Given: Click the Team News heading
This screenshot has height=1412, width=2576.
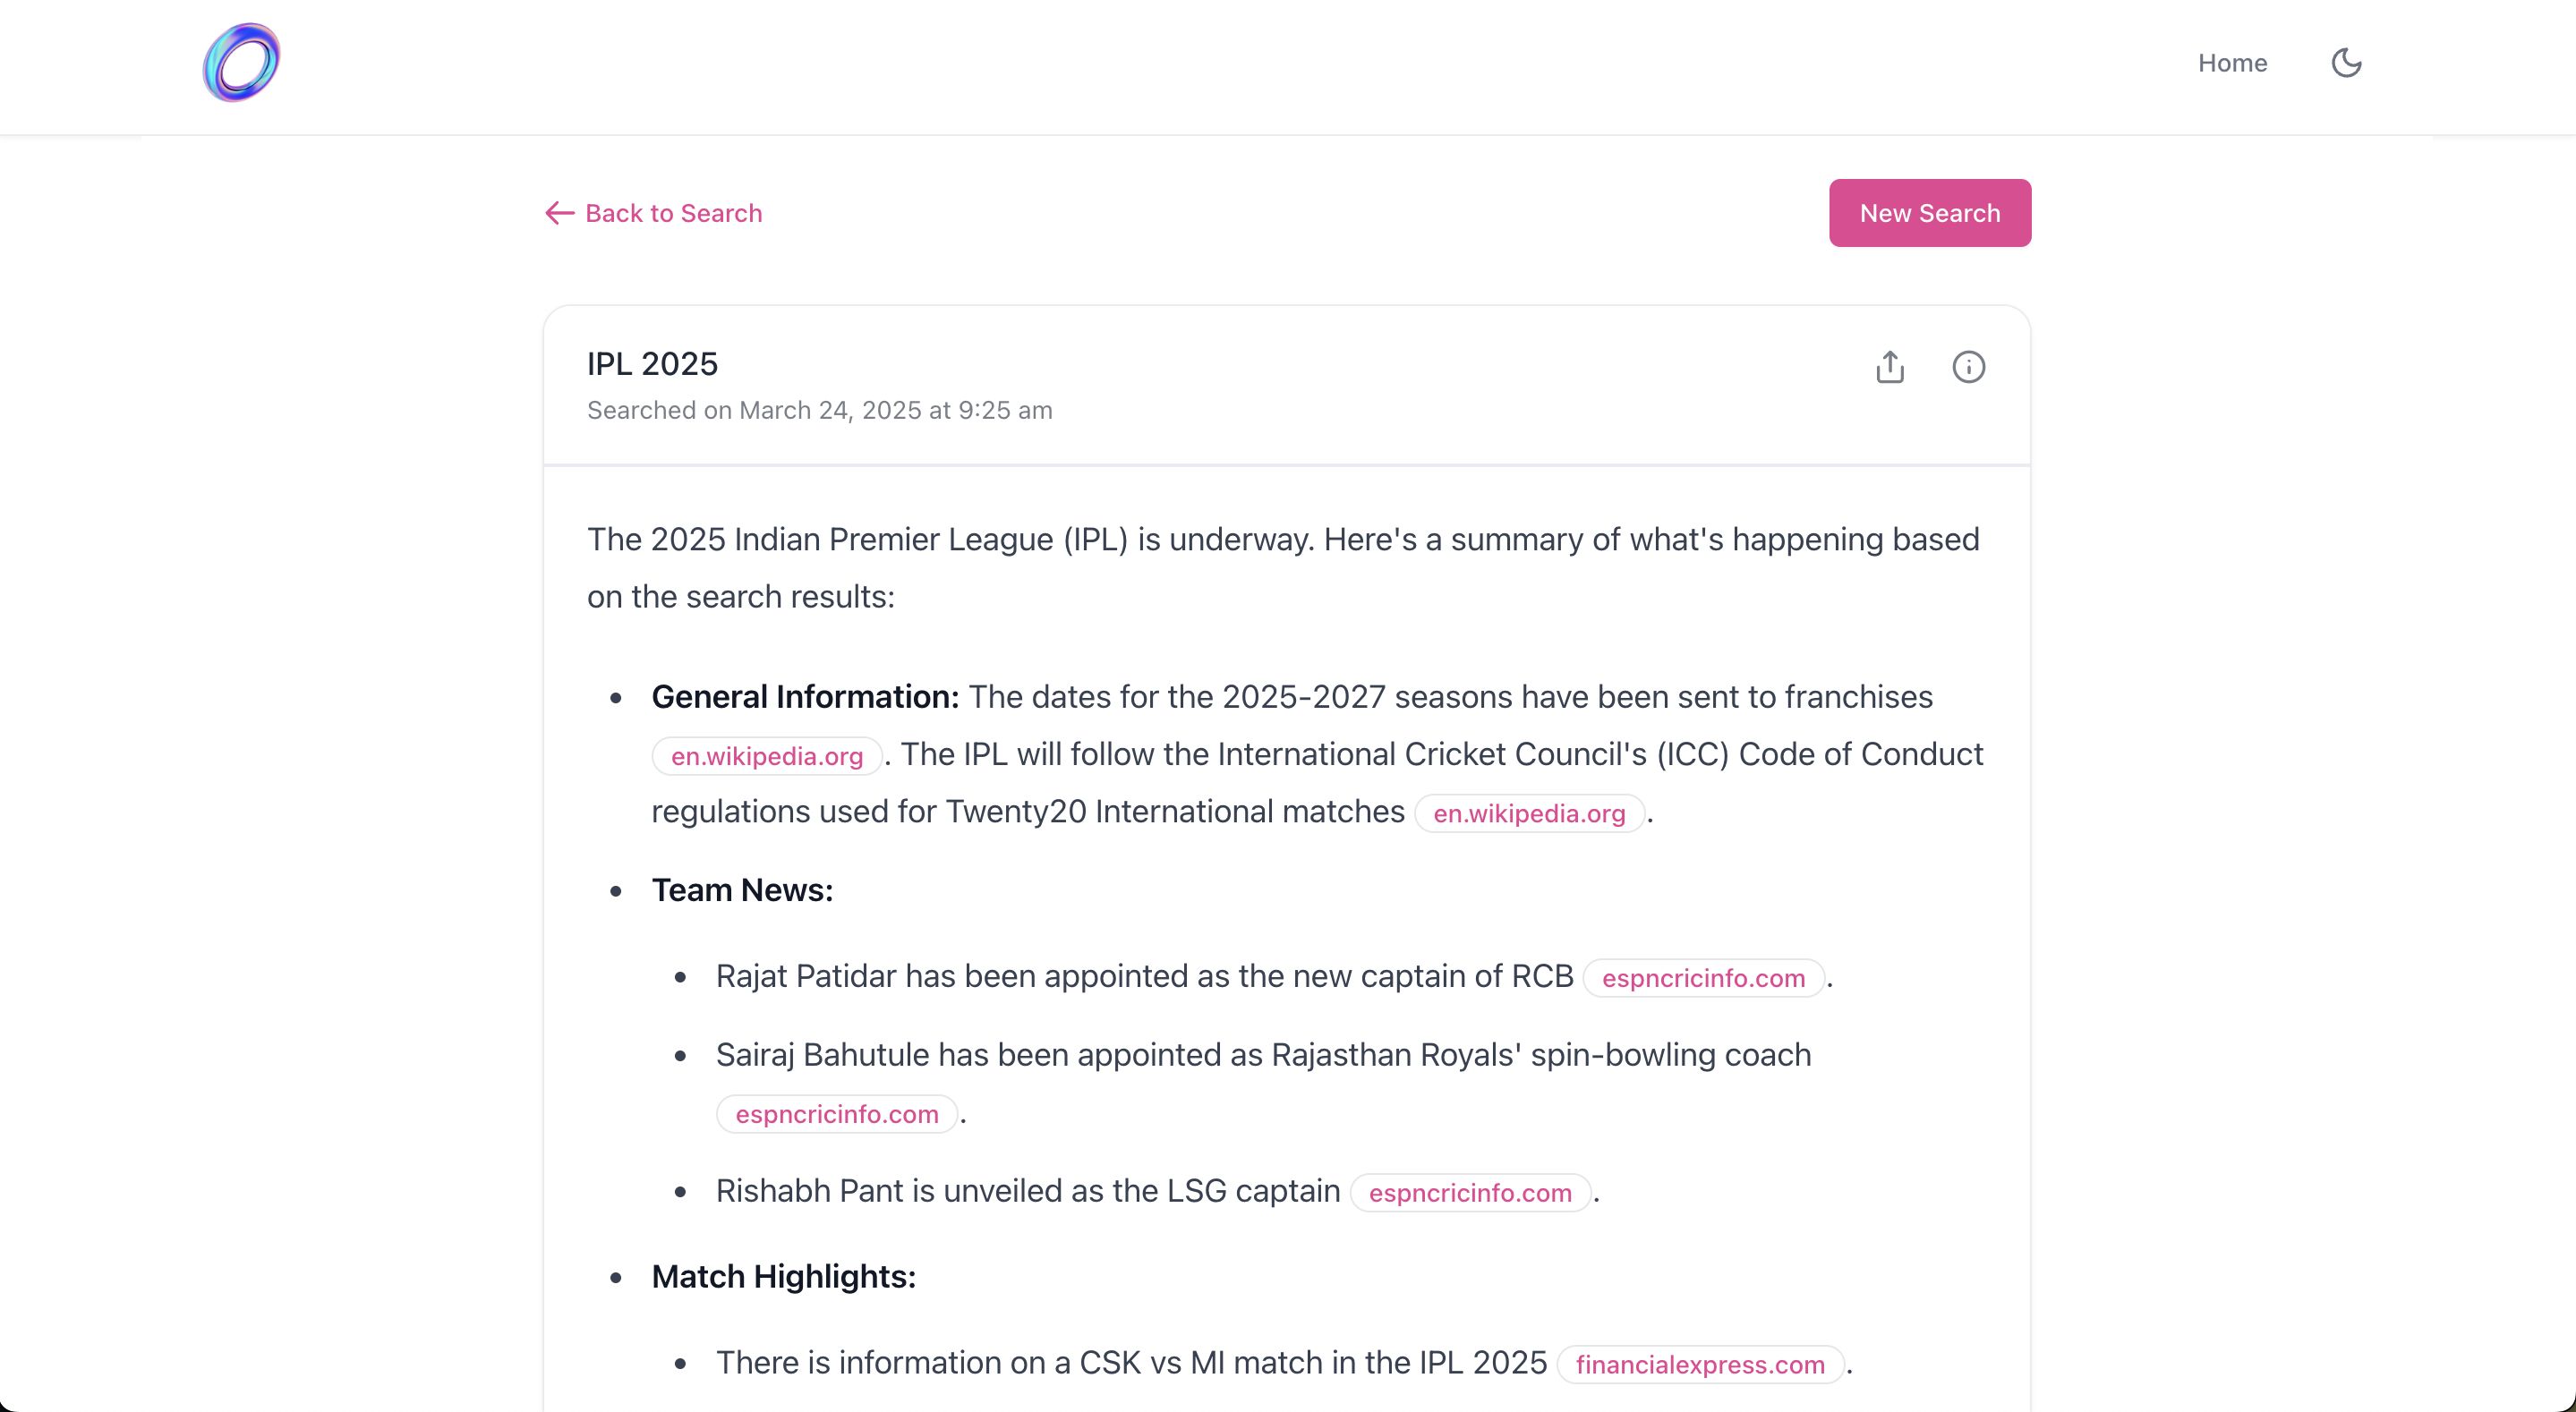Looking at the screenshot, I should (x=742, y=890).
